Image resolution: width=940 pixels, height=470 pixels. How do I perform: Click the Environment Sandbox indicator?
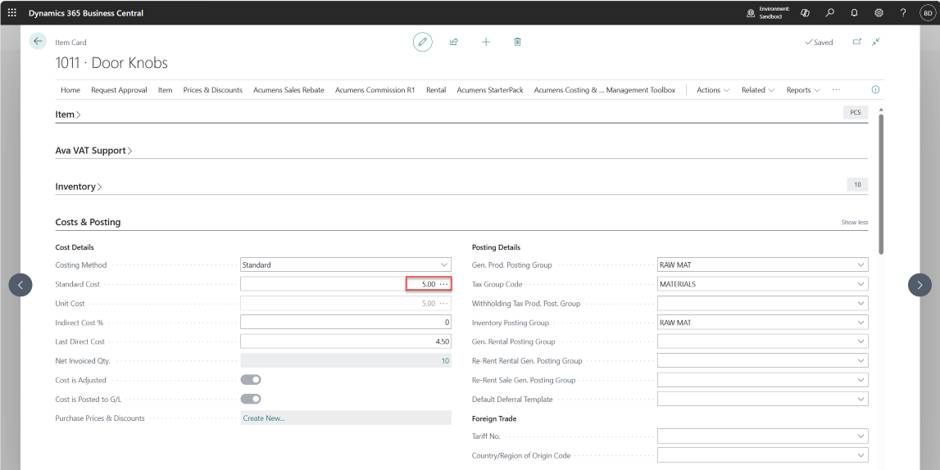tap(768, 13)
